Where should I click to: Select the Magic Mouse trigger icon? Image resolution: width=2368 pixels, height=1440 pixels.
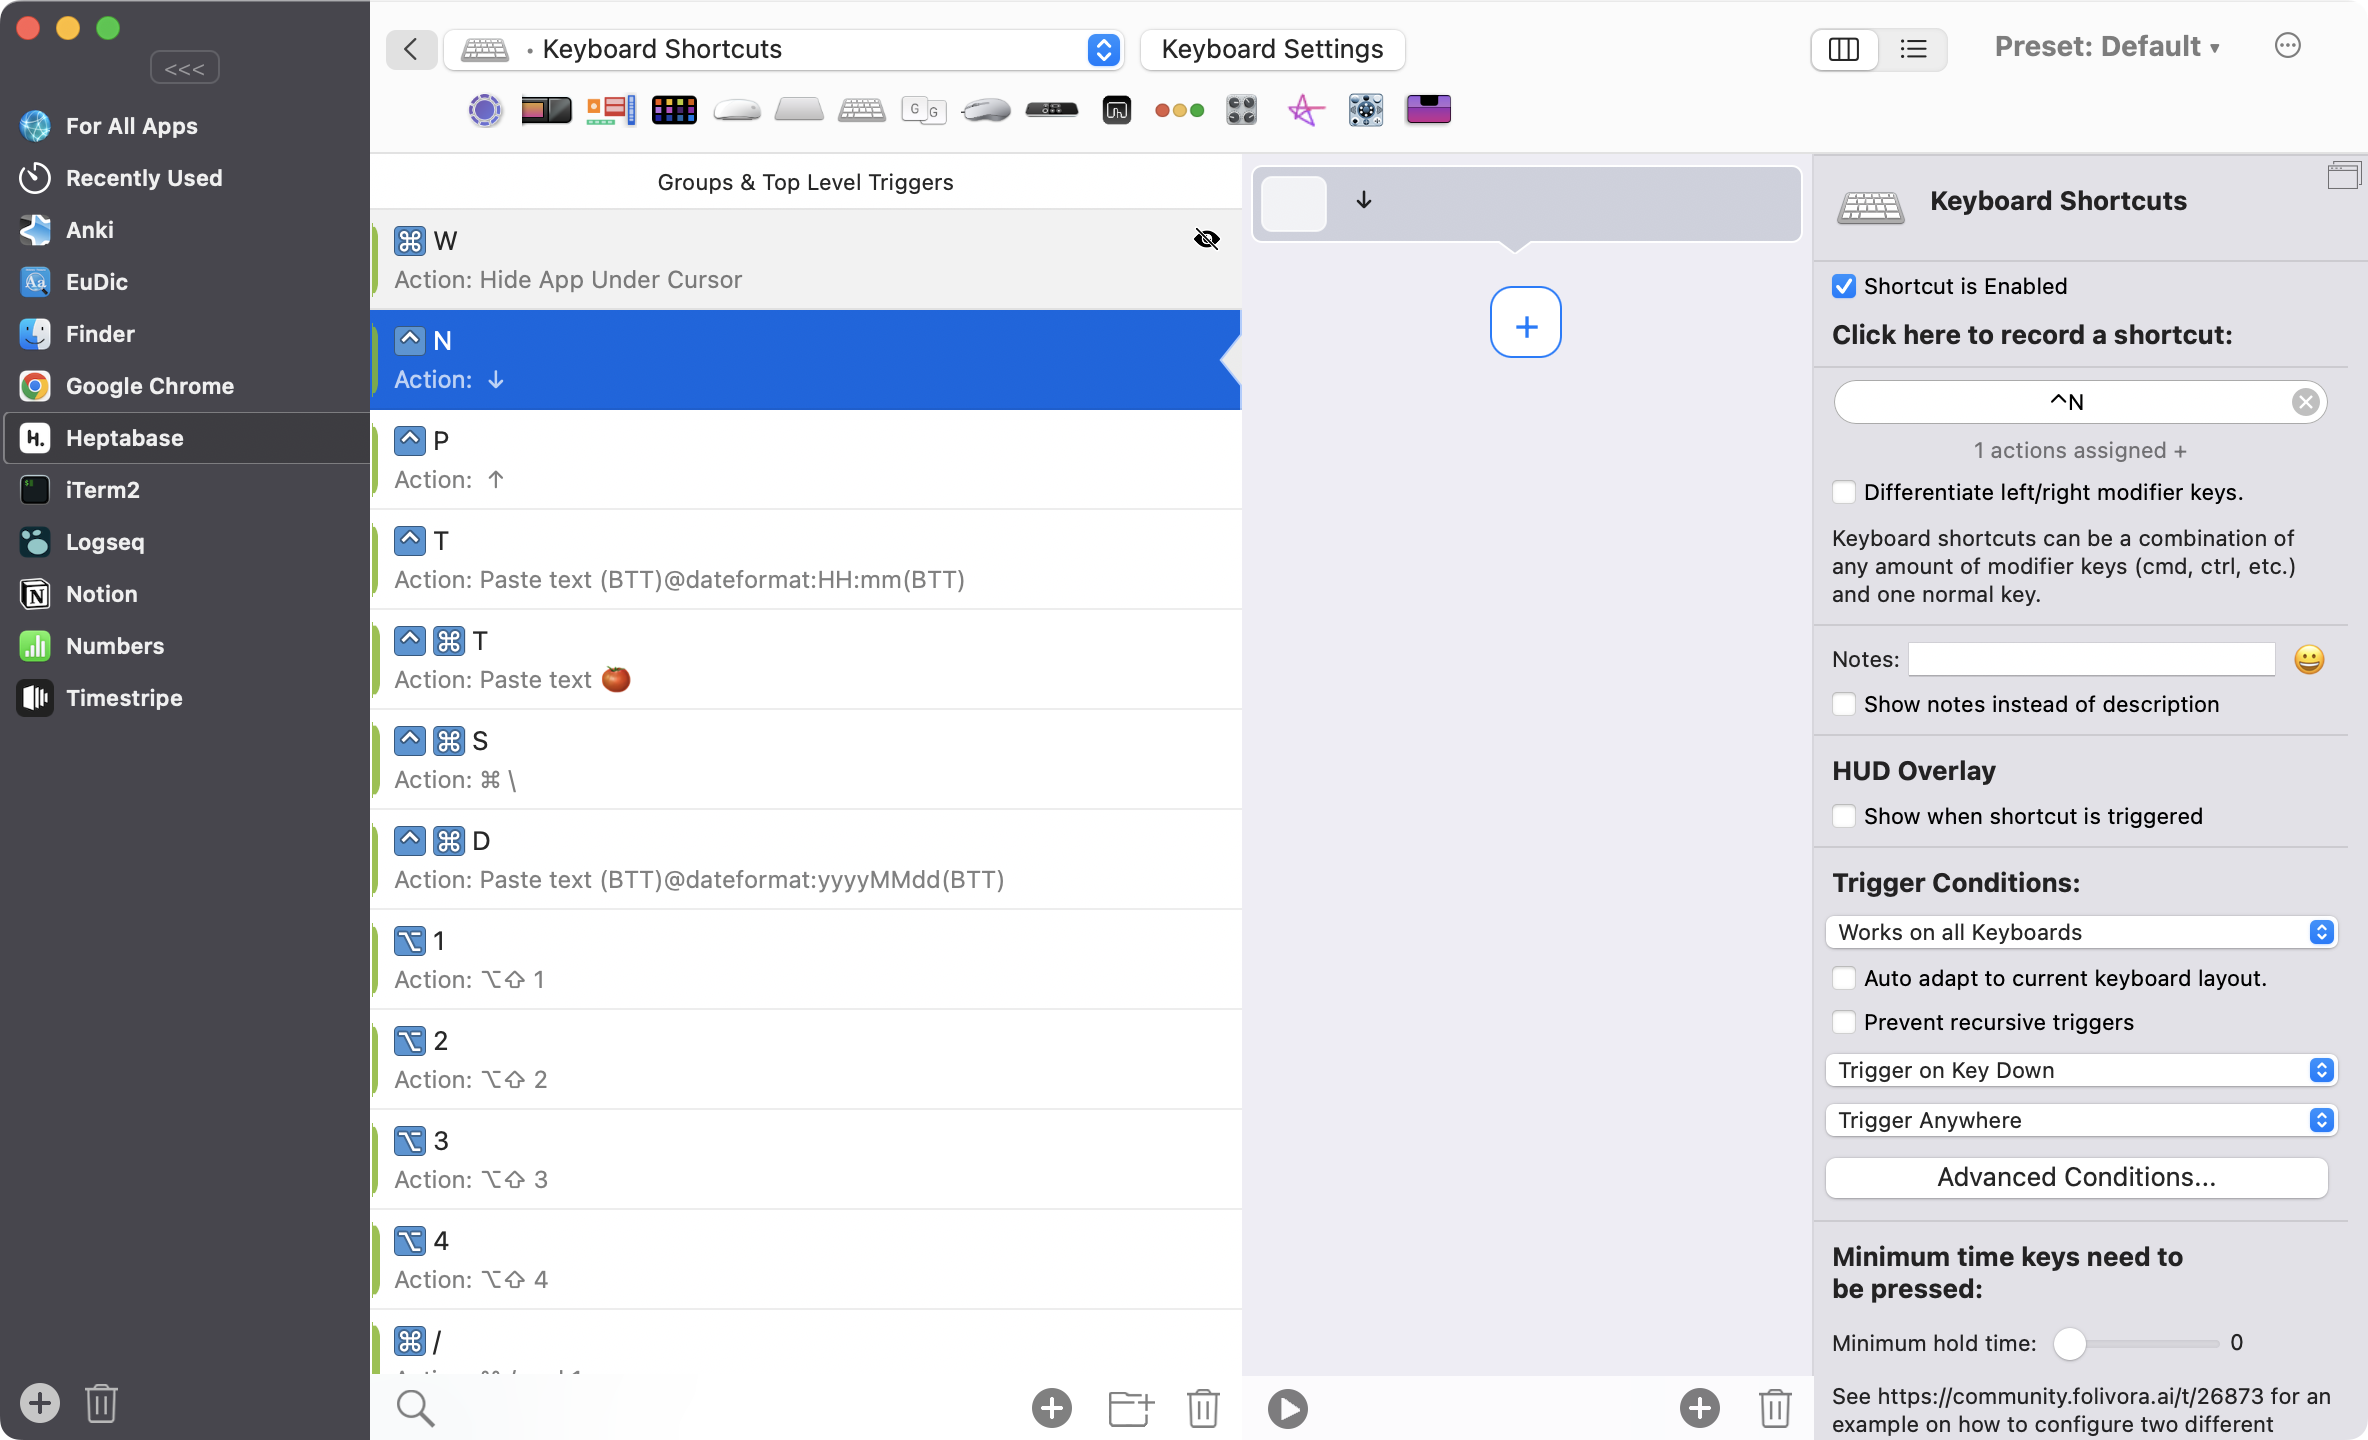pos(737,110)
